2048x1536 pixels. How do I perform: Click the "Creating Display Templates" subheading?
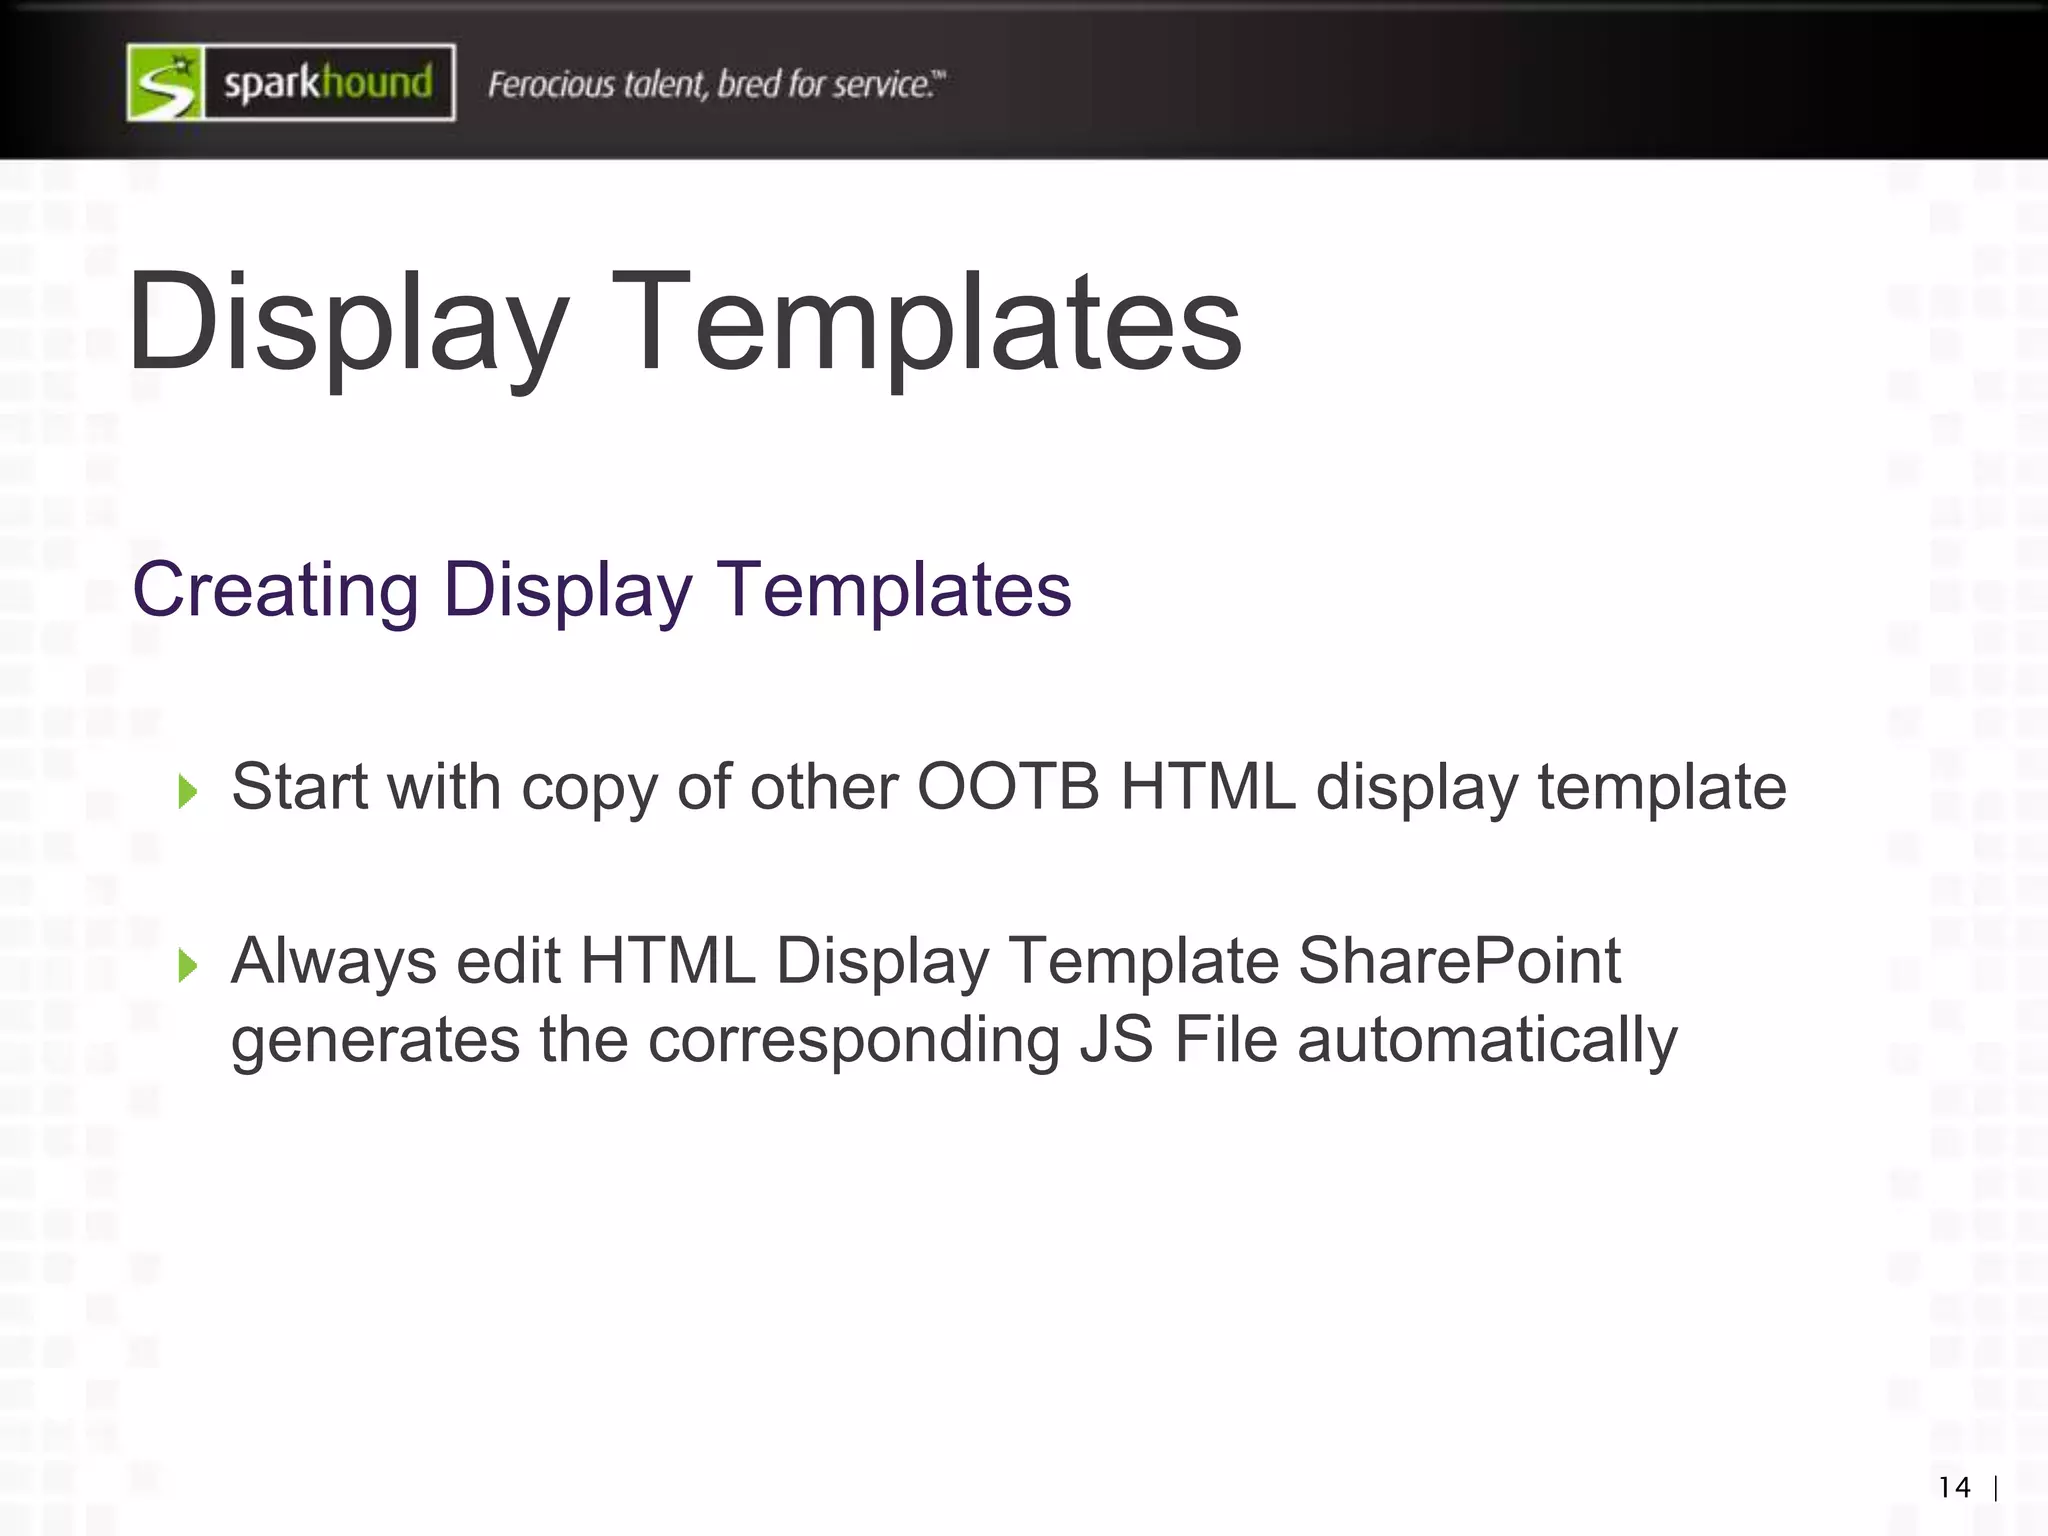[x=602, y=590]
